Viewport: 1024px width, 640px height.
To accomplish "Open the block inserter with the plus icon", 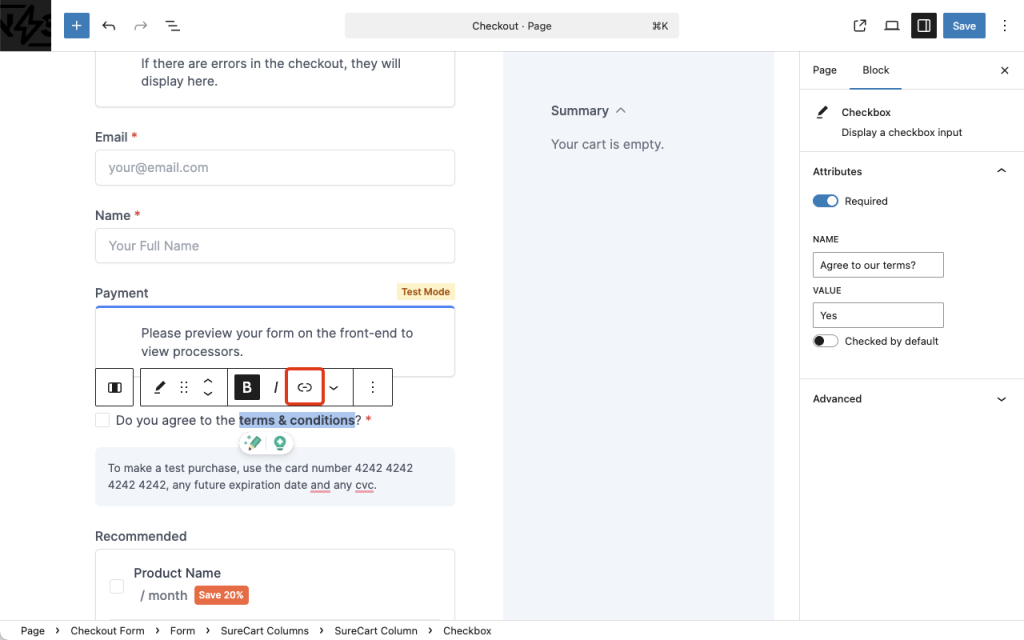I will click(x=76, y=25).
